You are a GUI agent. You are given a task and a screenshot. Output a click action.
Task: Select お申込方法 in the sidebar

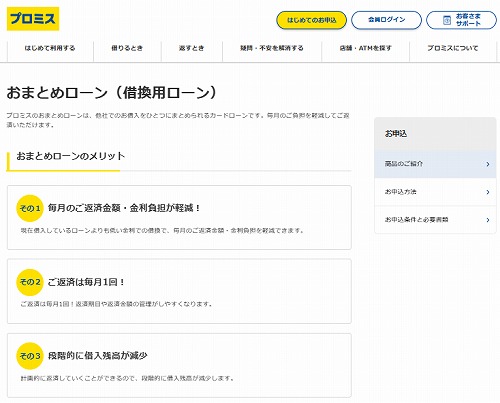click(435, 192)
